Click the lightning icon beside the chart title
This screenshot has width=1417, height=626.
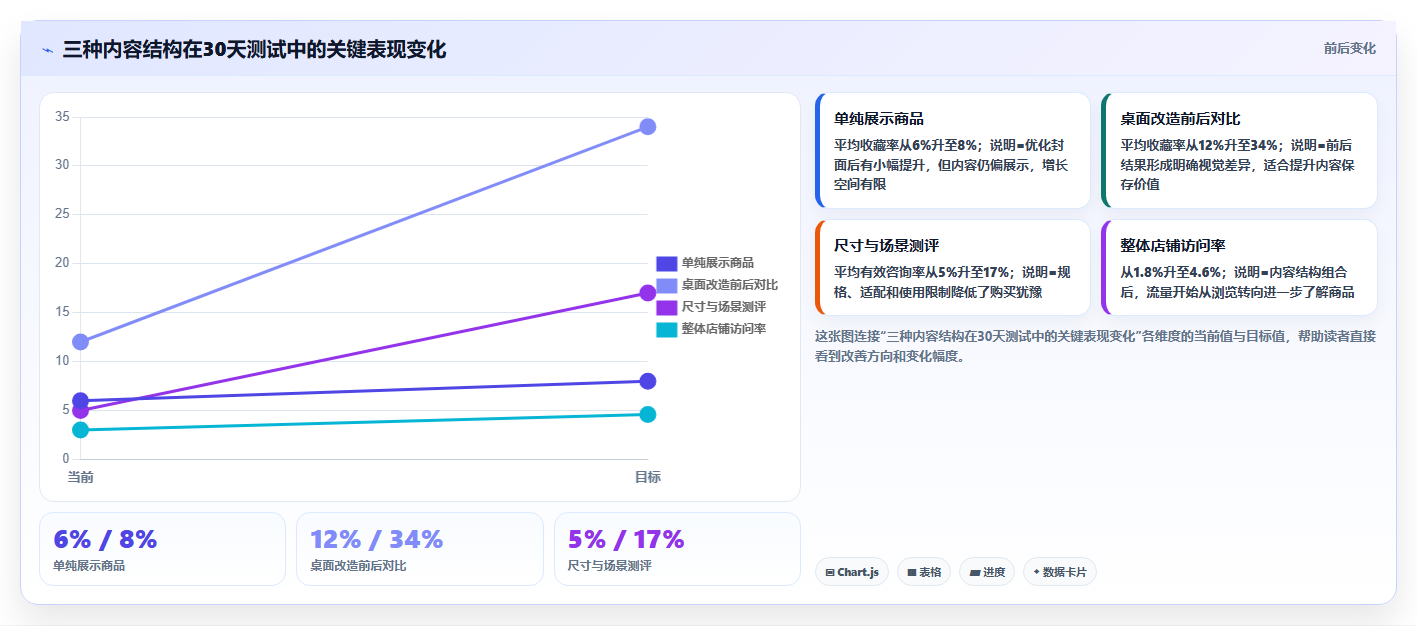pos(47,50)
